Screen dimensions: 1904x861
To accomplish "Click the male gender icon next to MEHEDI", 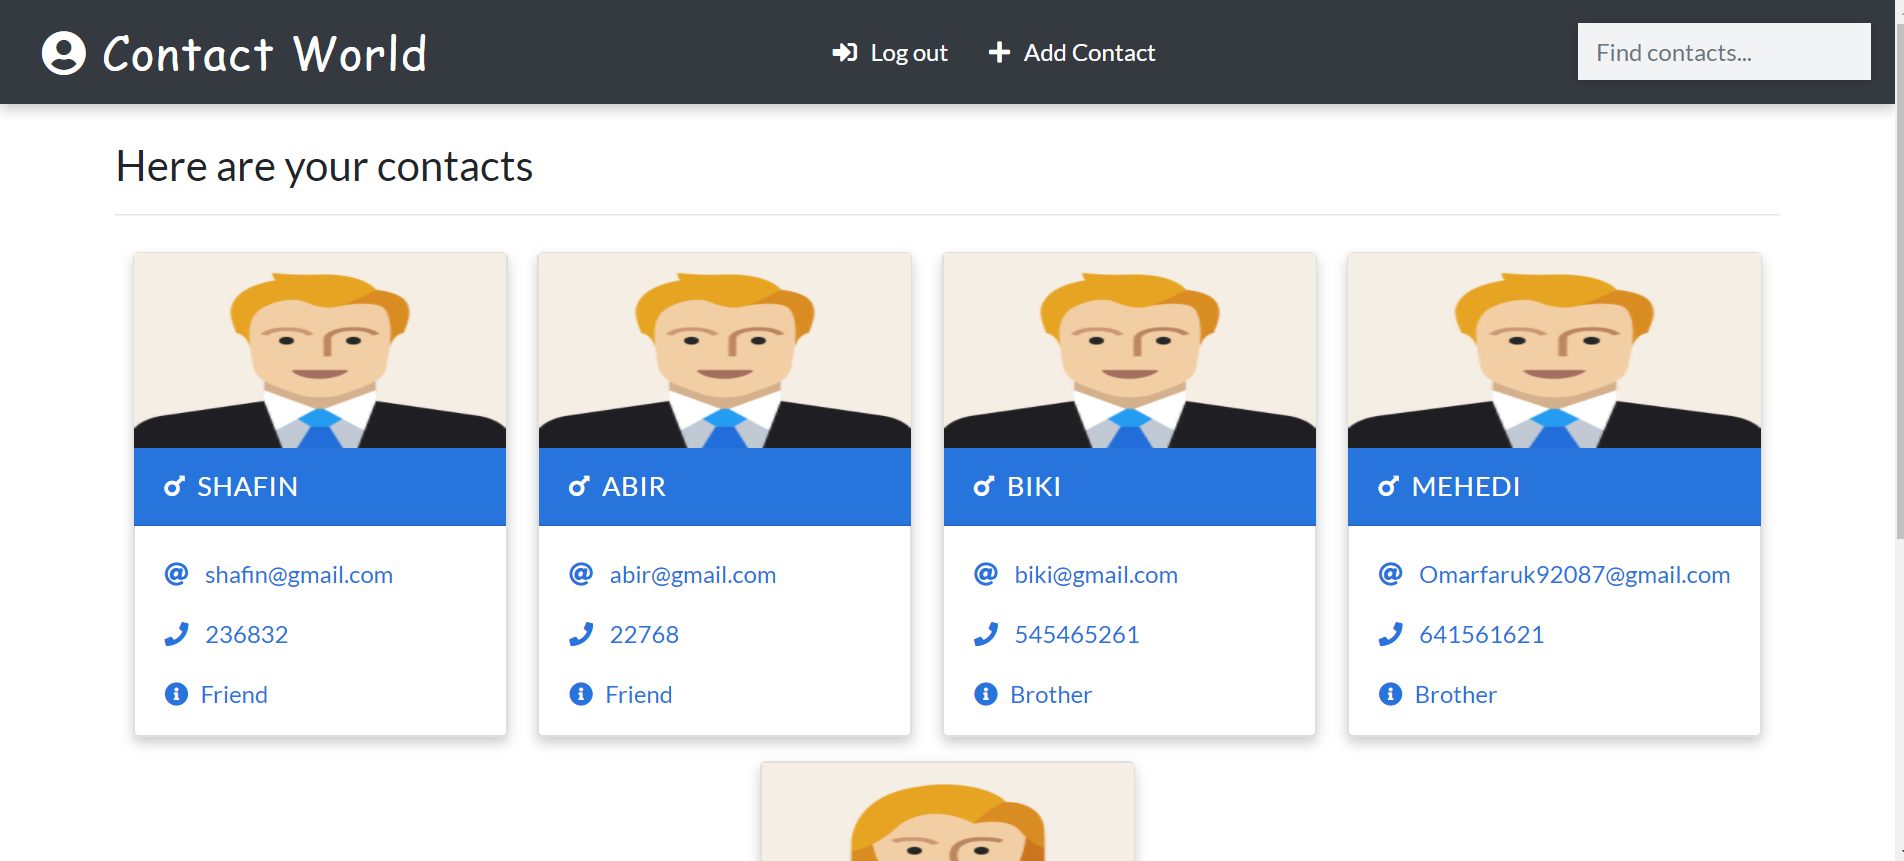I will tap(1389, 487).
